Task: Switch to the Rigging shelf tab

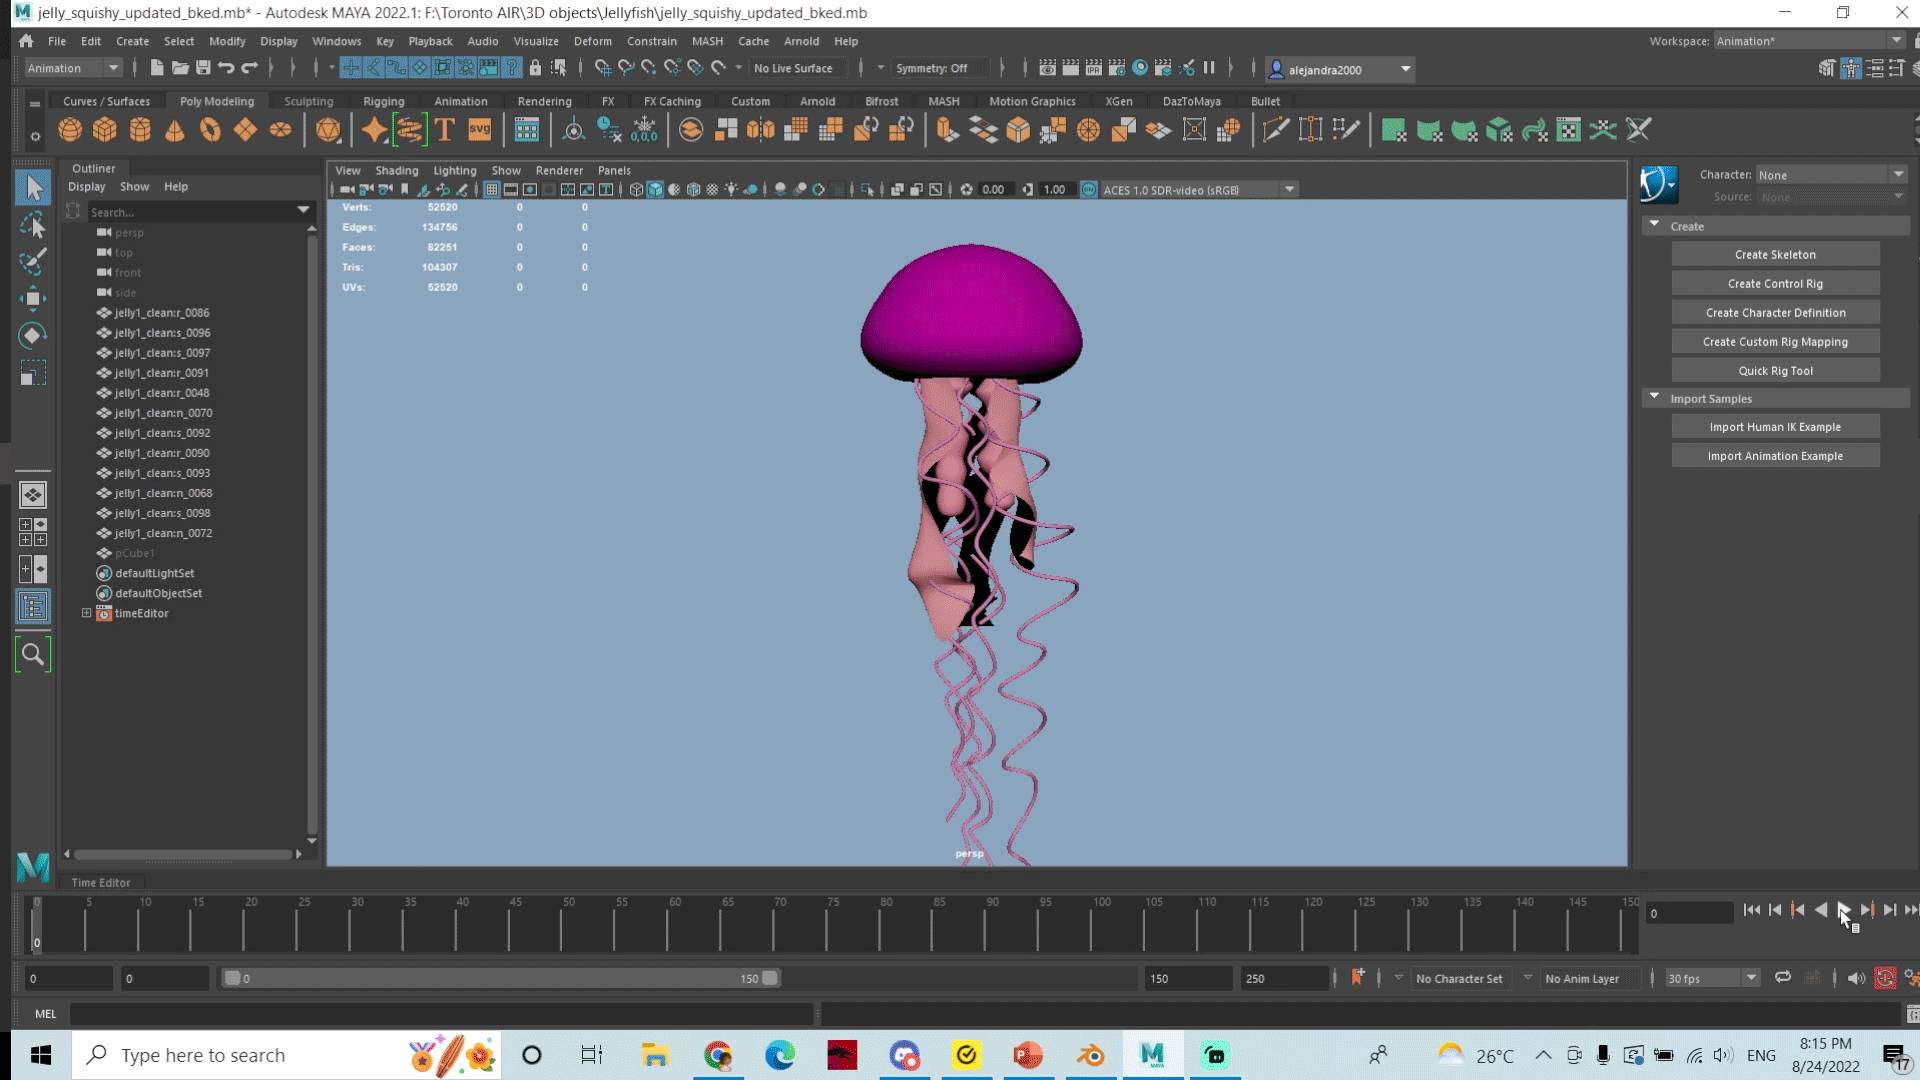Action: pyautogui.click(x=383, y=101)
